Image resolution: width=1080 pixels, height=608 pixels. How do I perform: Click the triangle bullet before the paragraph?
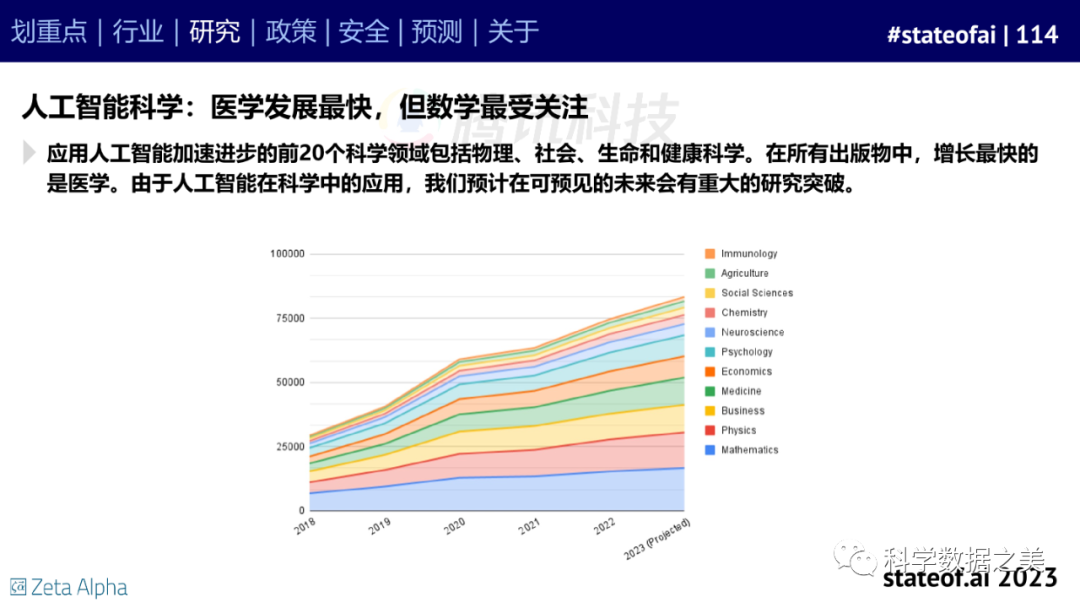(29, 153)
